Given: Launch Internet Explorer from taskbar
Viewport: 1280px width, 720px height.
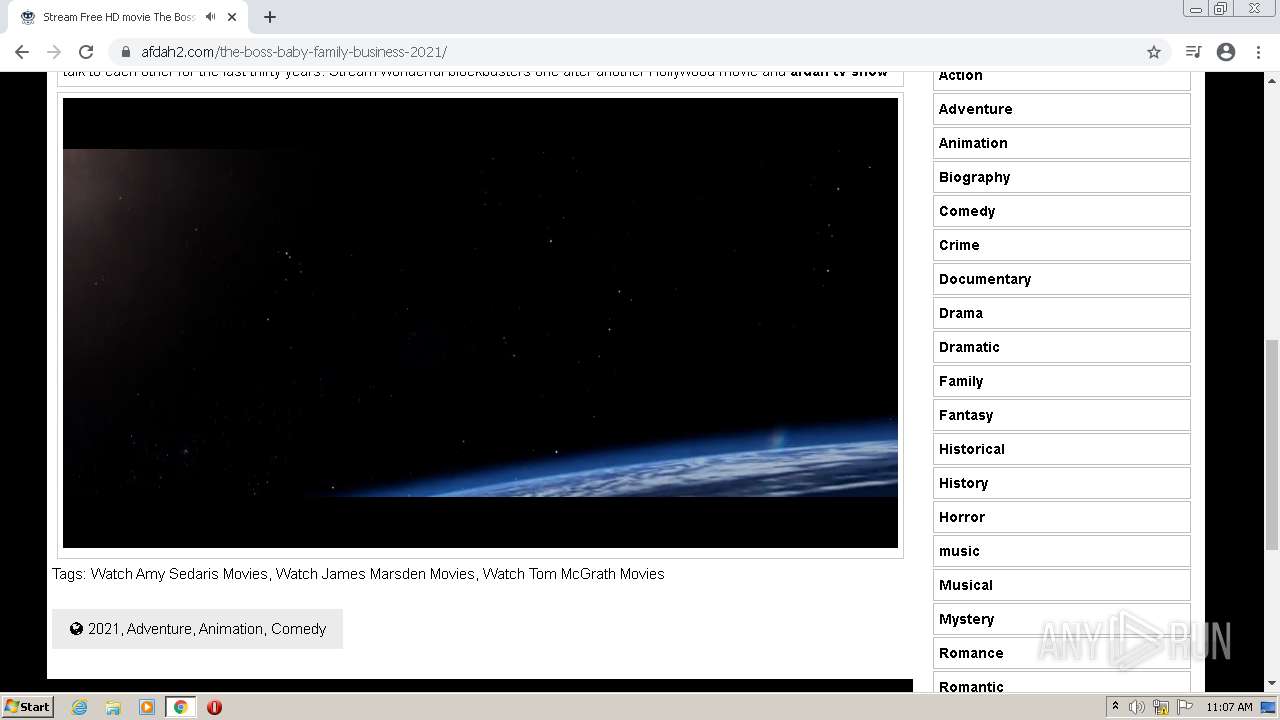Looking at the screenshot, I should click(x=80, y=707).
